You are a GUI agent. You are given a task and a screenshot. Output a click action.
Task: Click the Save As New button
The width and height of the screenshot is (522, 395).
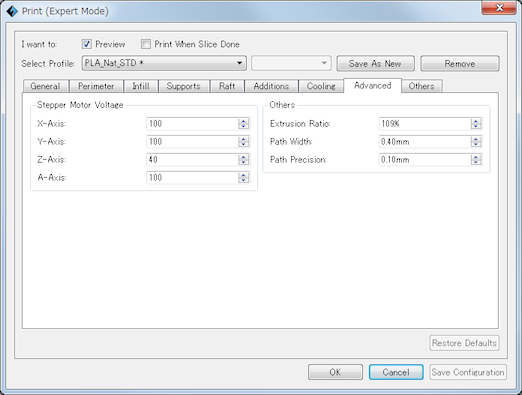[x=375, y=63]
